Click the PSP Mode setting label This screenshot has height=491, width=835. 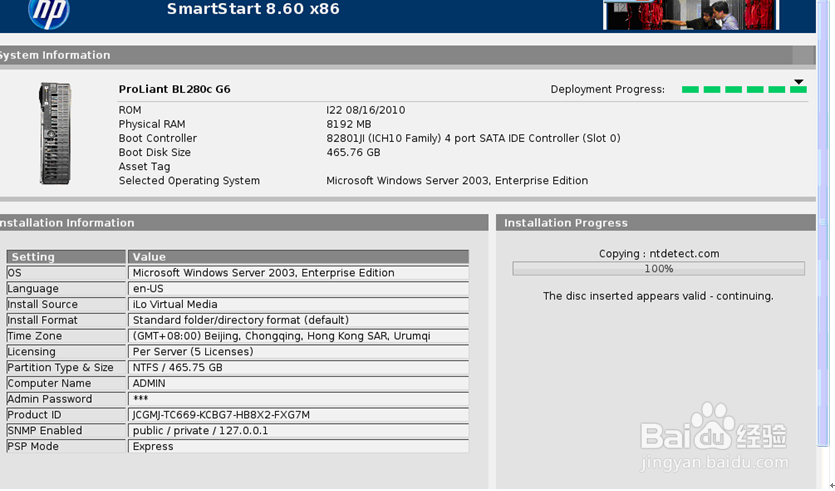click(x=33, y=446)
